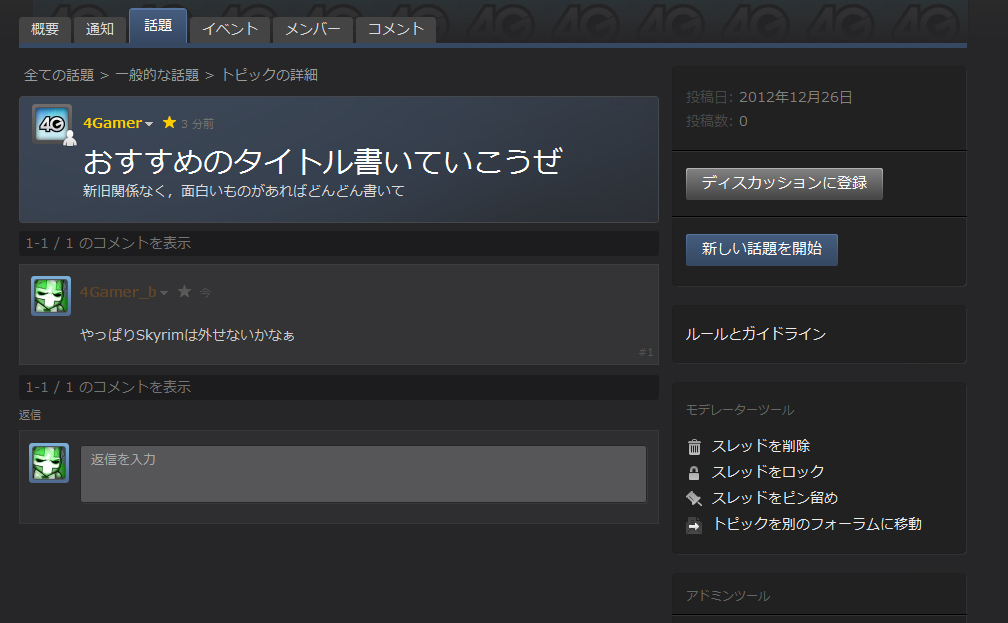Image resolution: width=1008 pixels, height=623 pixels.
Task: Select the コメント tab
Action: 396,29
